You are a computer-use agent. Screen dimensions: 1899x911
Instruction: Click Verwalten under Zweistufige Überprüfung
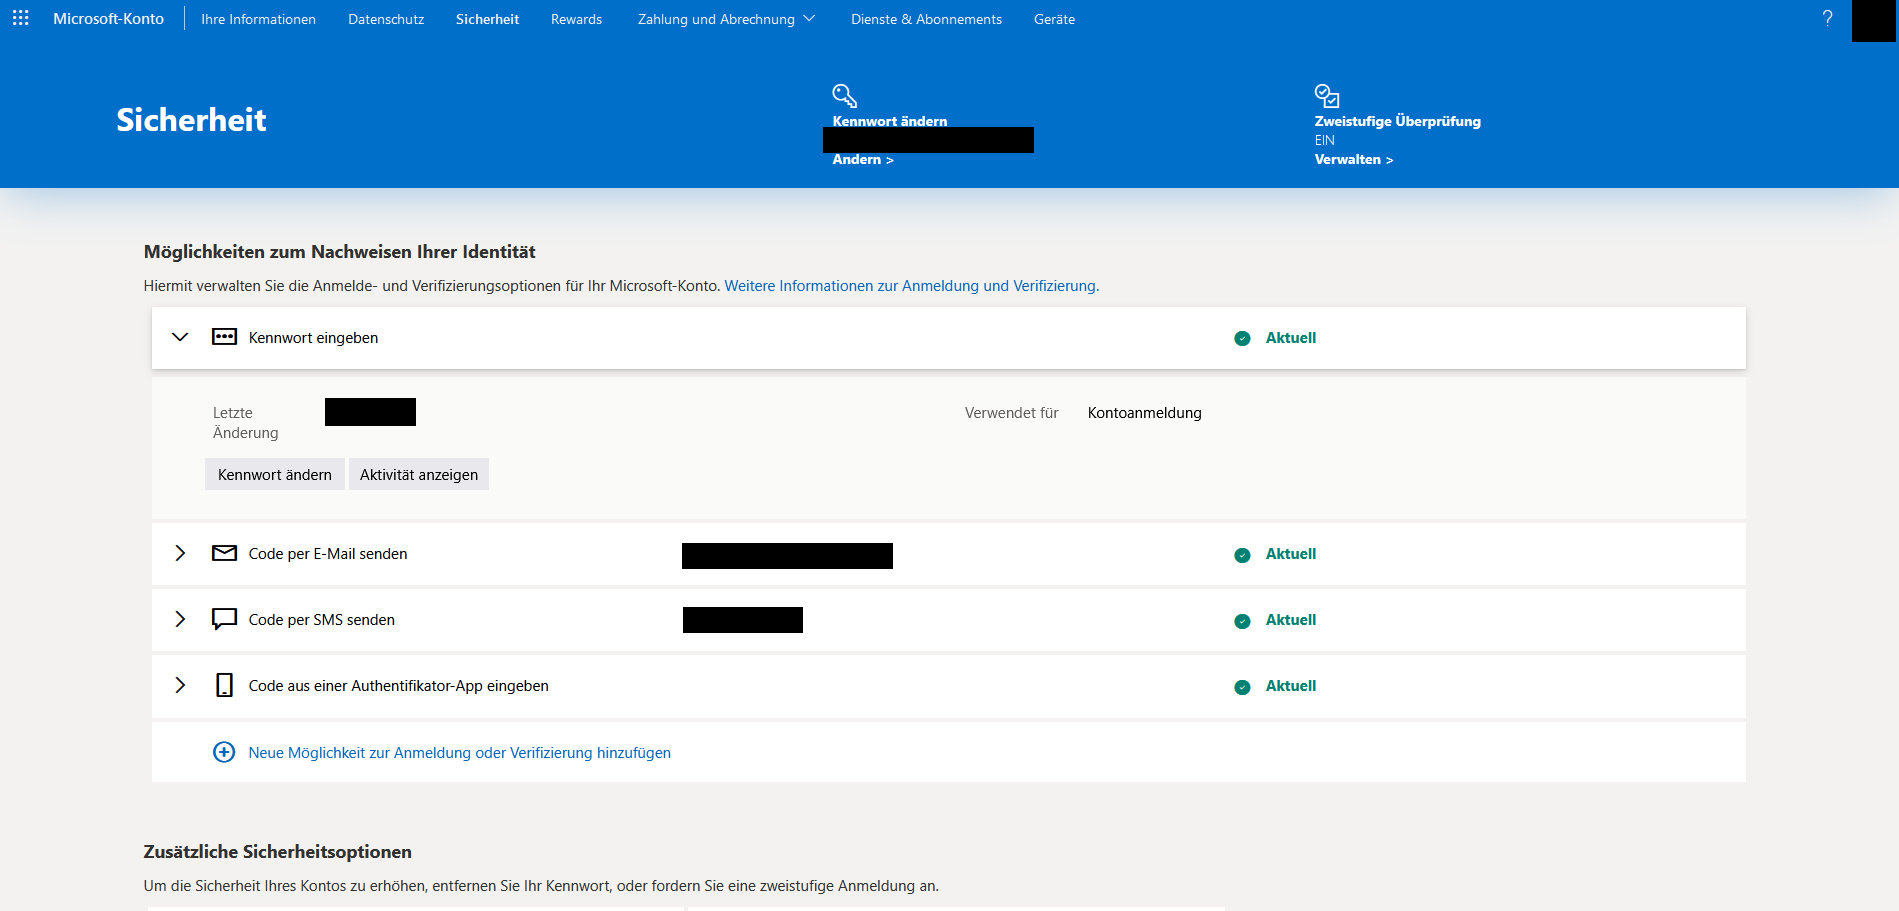point(1354,160)
